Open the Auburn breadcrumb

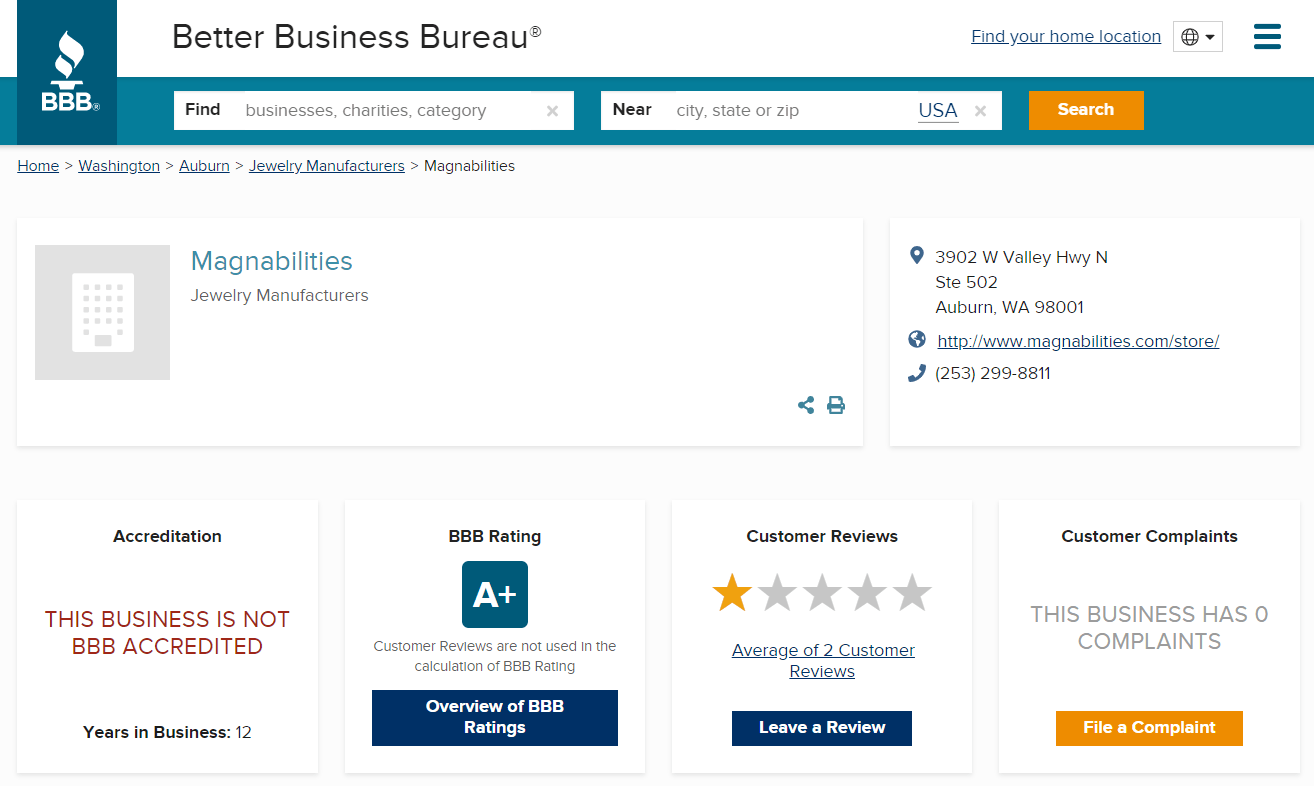[204, 166]
